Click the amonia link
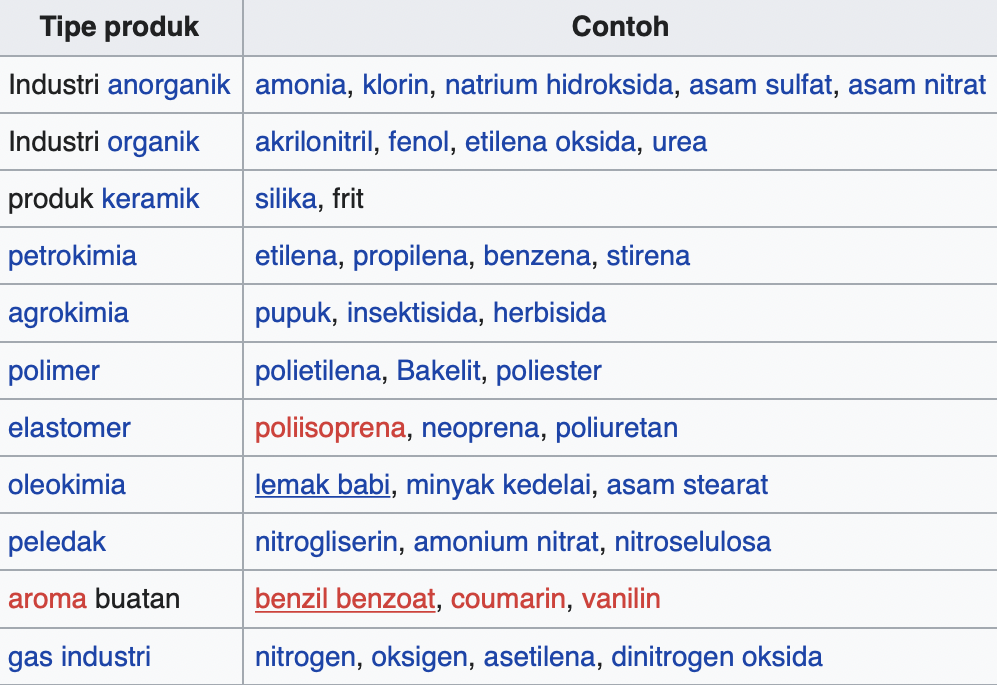 click(301, 85)
